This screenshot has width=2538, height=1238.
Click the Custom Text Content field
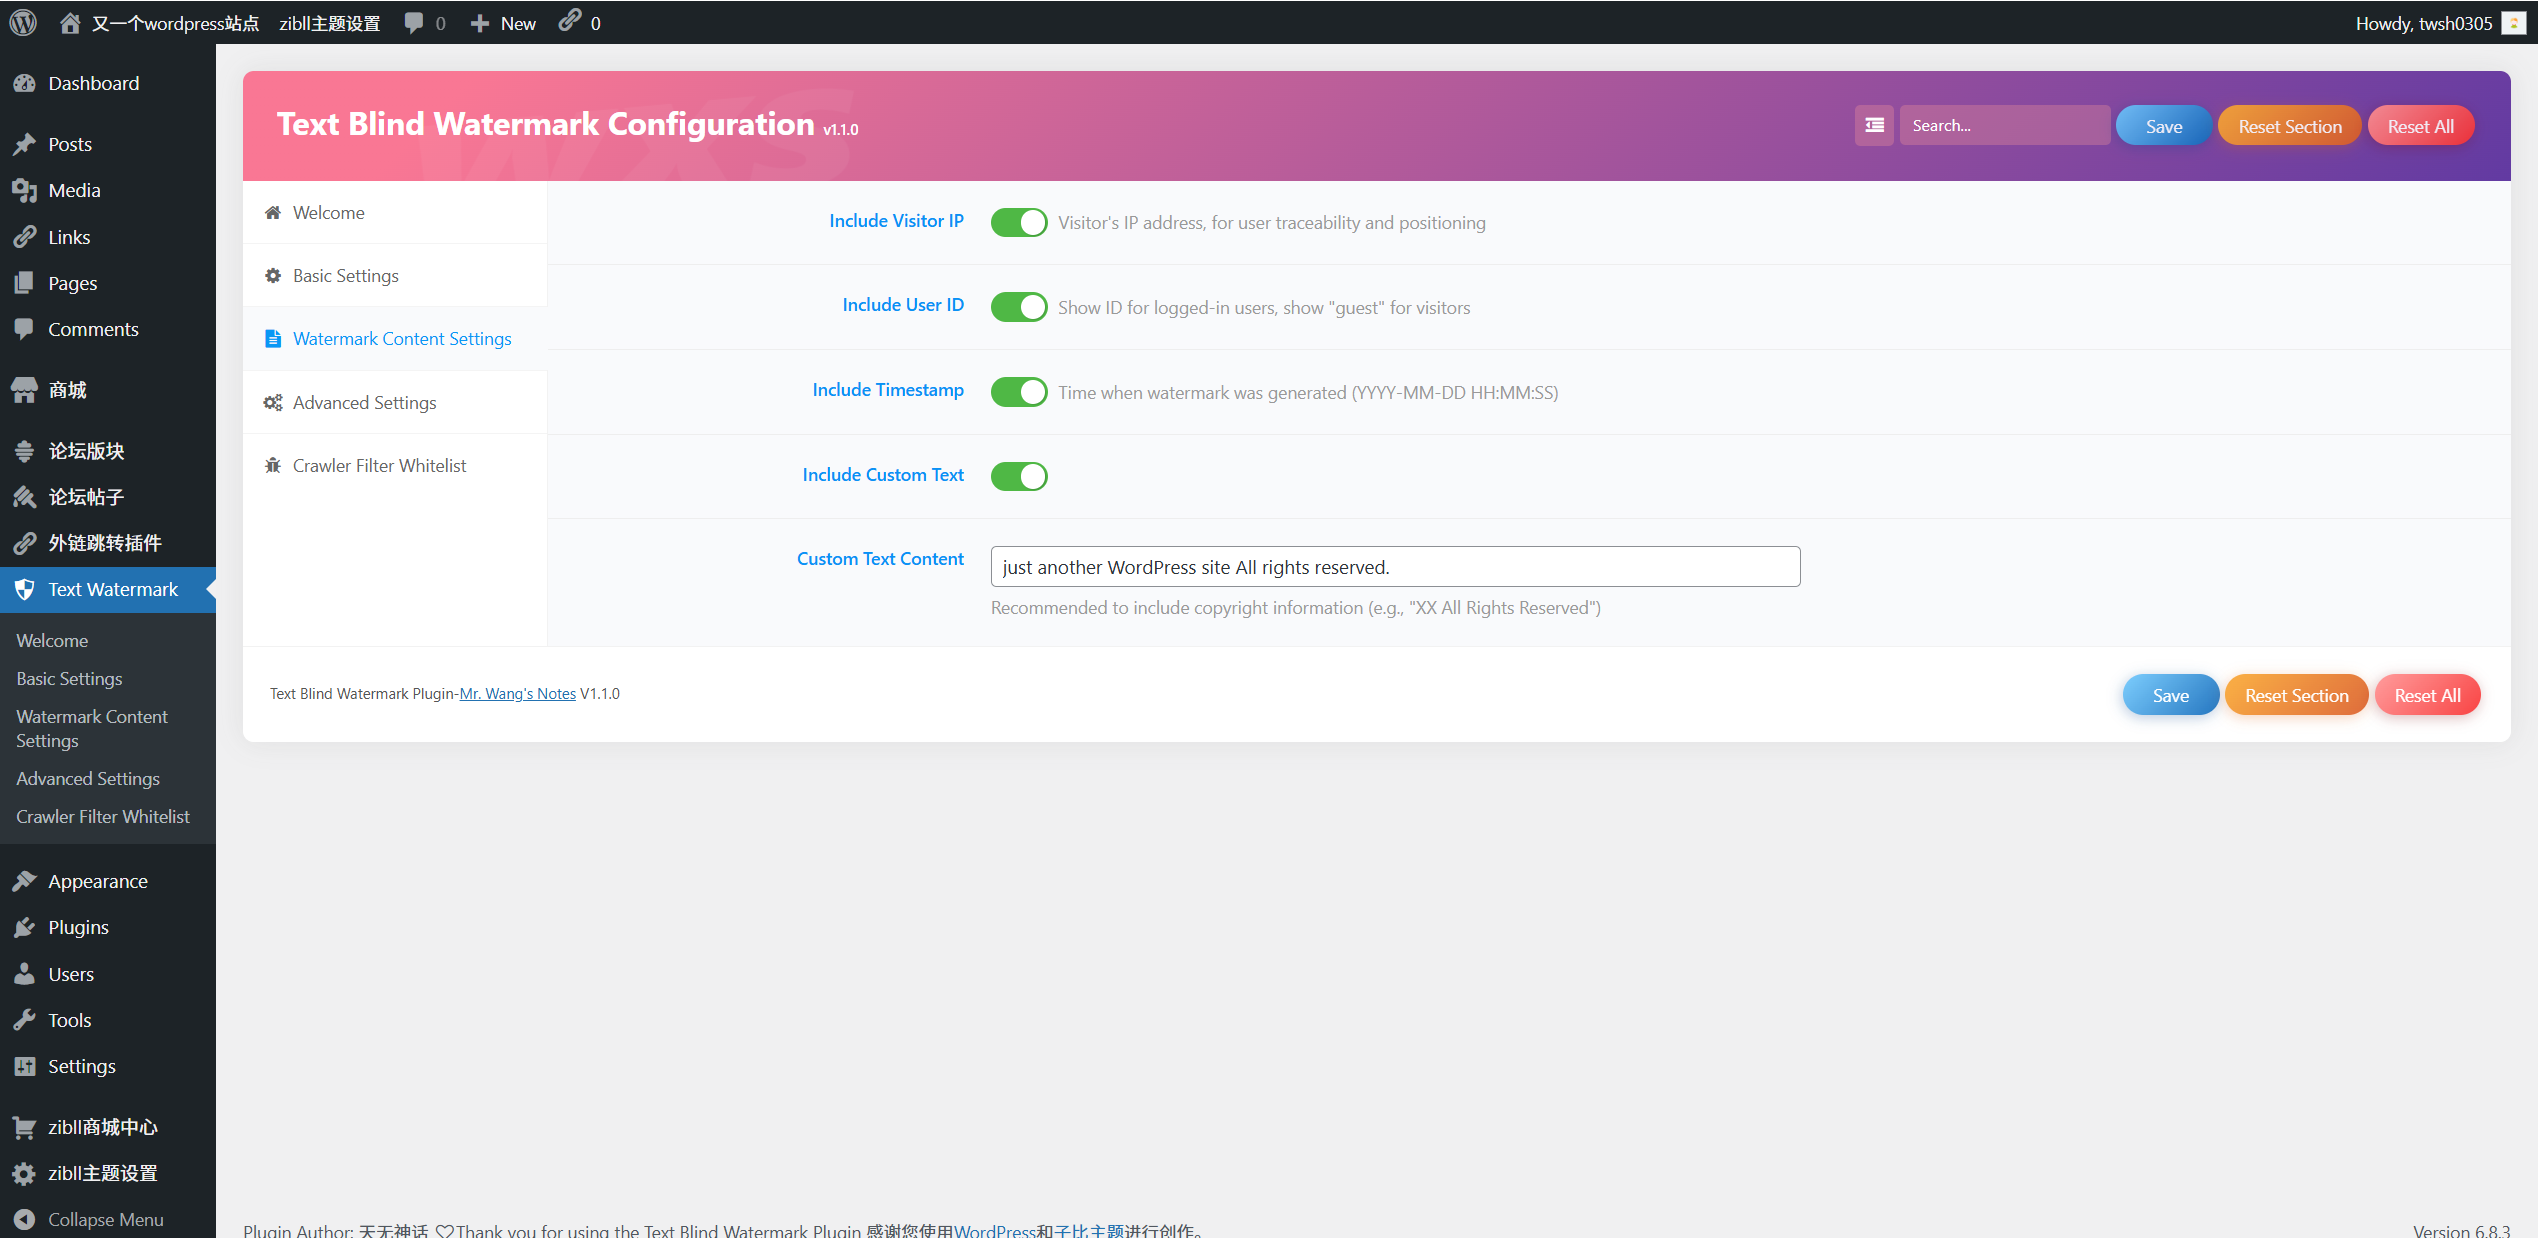coord(1394,567)
